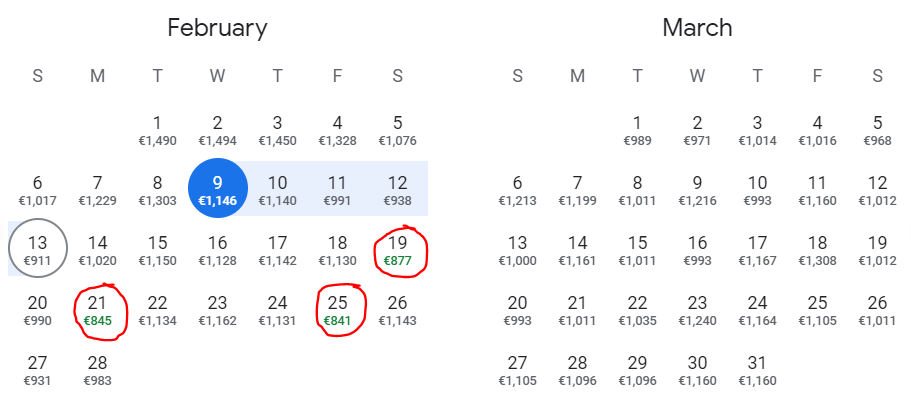Choose March 27 priced €1,105

[x=517, y=369]
